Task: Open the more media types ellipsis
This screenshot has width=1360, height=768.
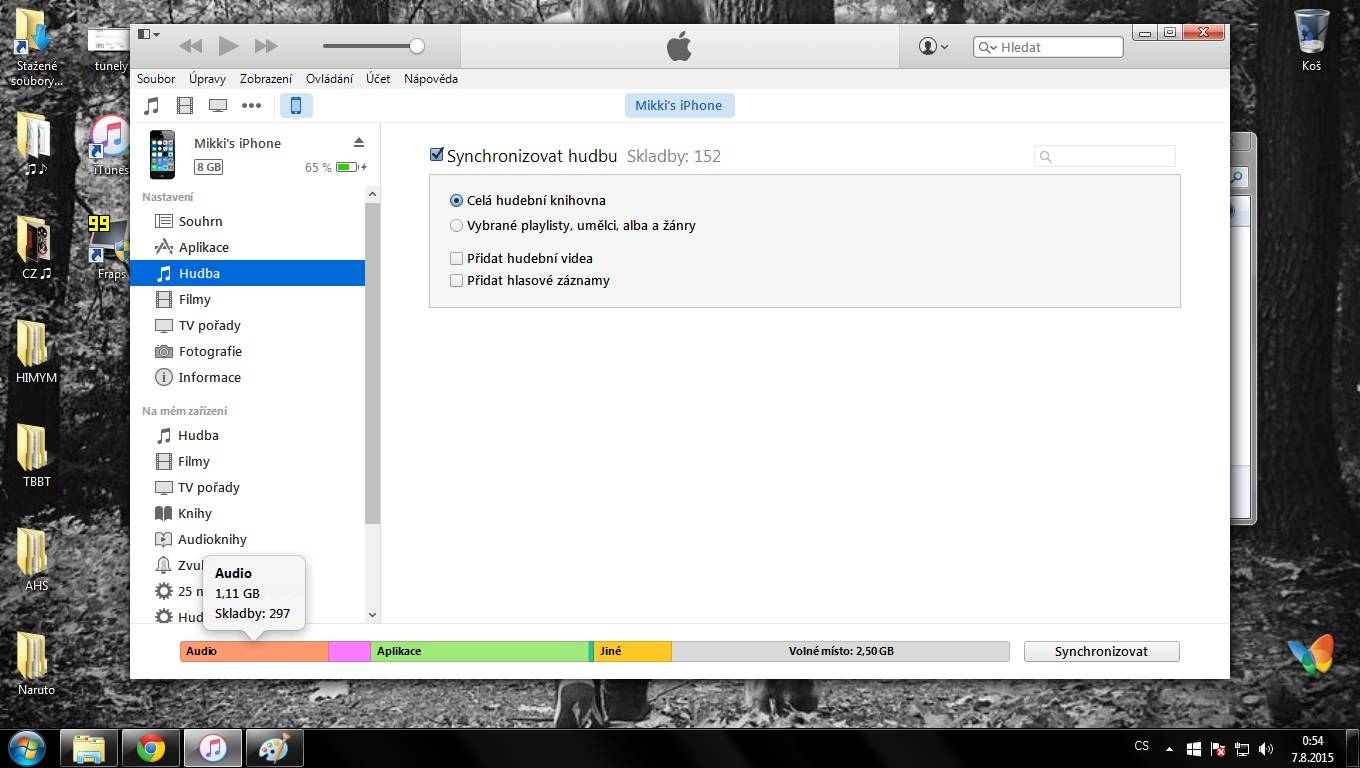Action: coord(252,105)
